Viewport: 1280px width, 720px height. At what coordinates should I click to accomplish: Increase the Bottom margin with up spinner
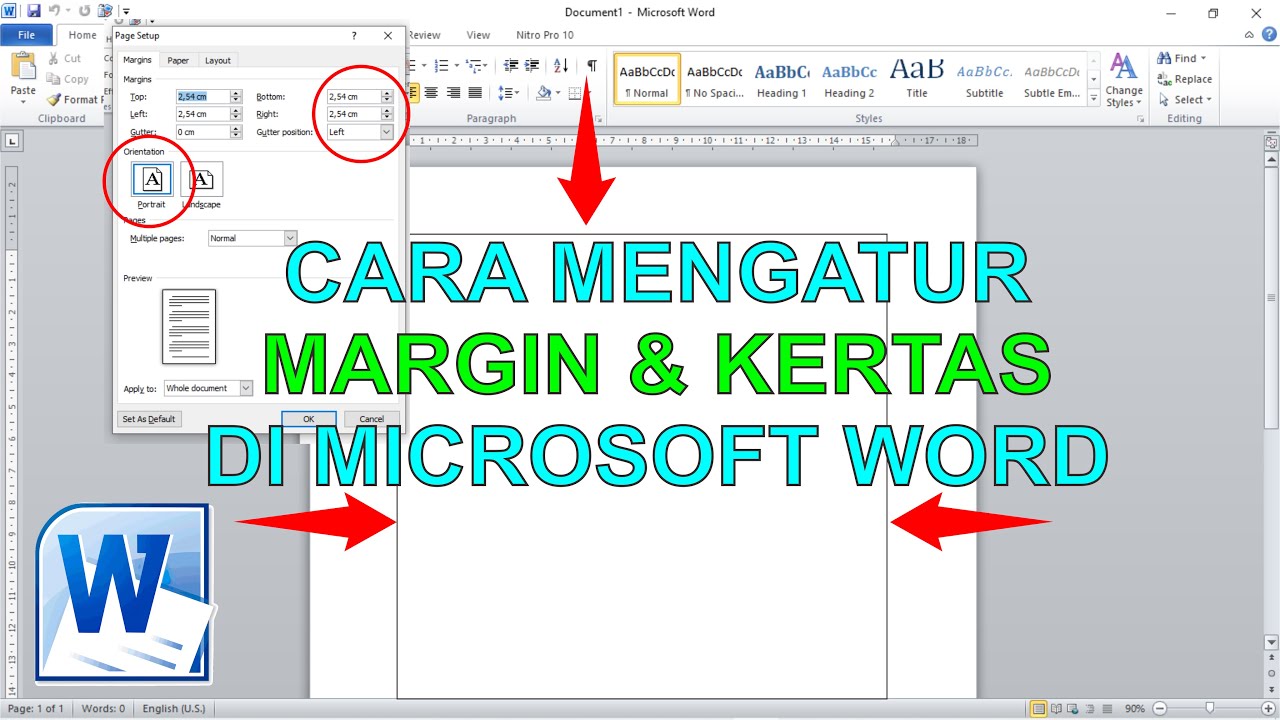[387, 94]
